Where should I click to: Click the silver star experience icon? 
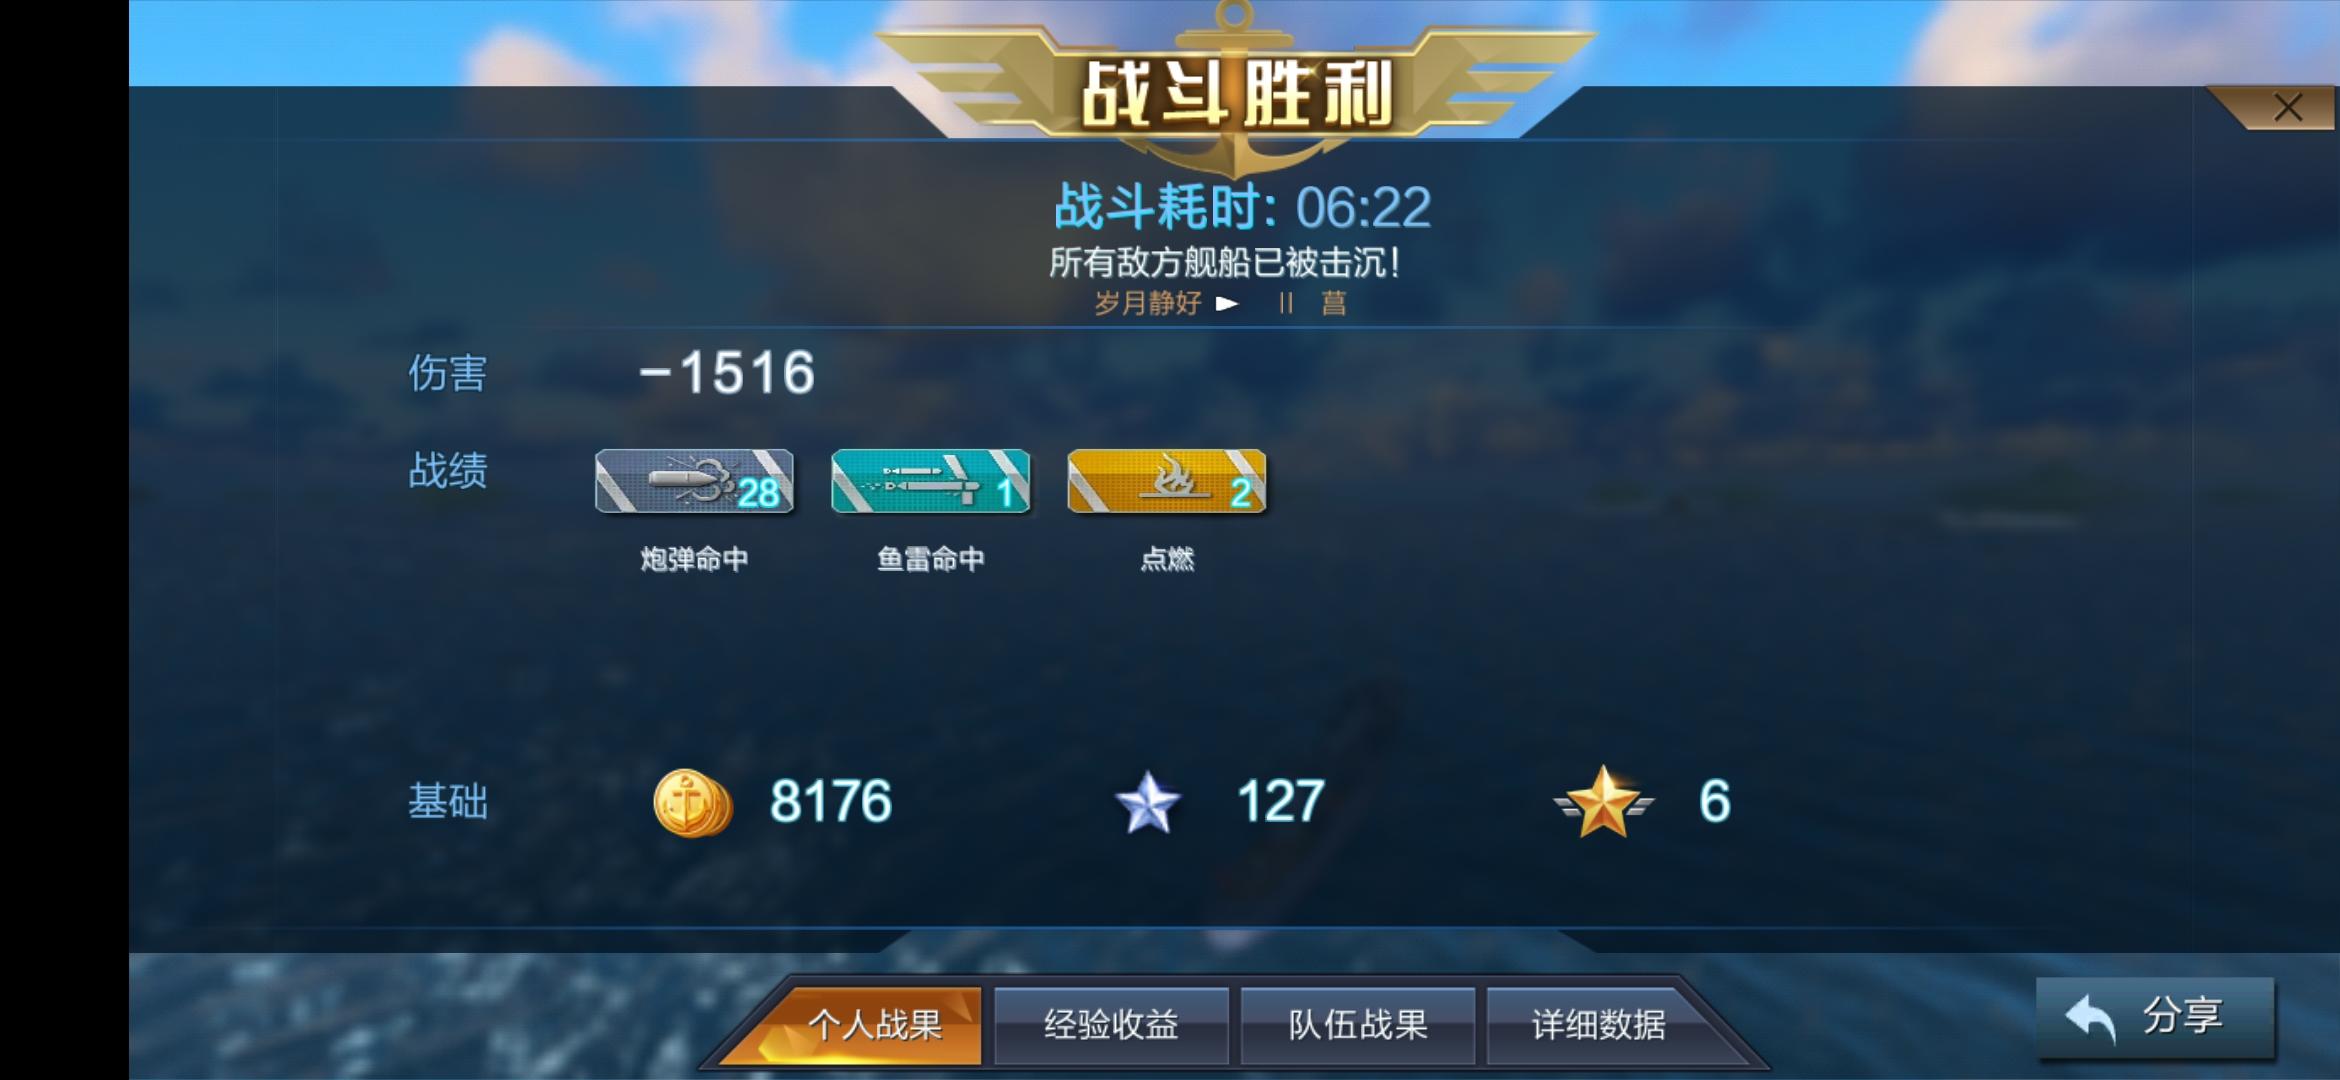coord(1148,802)
